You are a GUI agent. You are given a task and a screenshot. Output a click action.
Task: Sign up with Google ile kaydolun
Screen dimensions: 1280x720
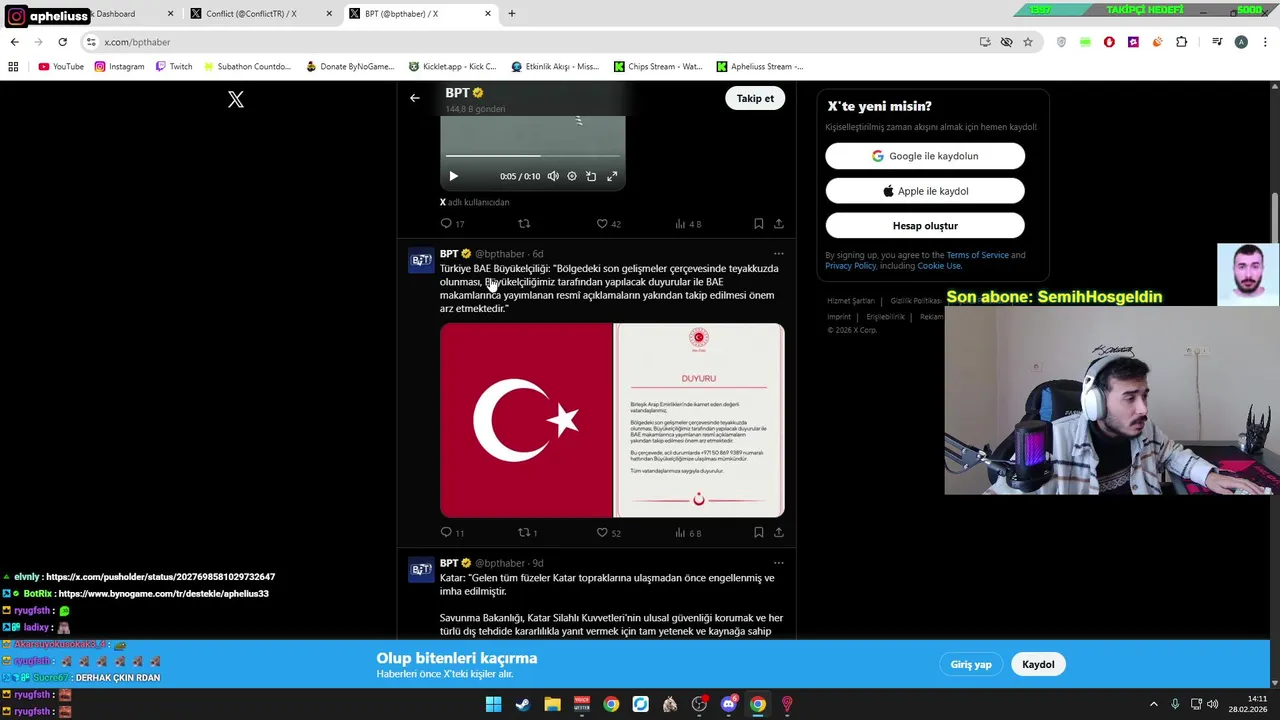pyautogui.click(x=925, y=156)
